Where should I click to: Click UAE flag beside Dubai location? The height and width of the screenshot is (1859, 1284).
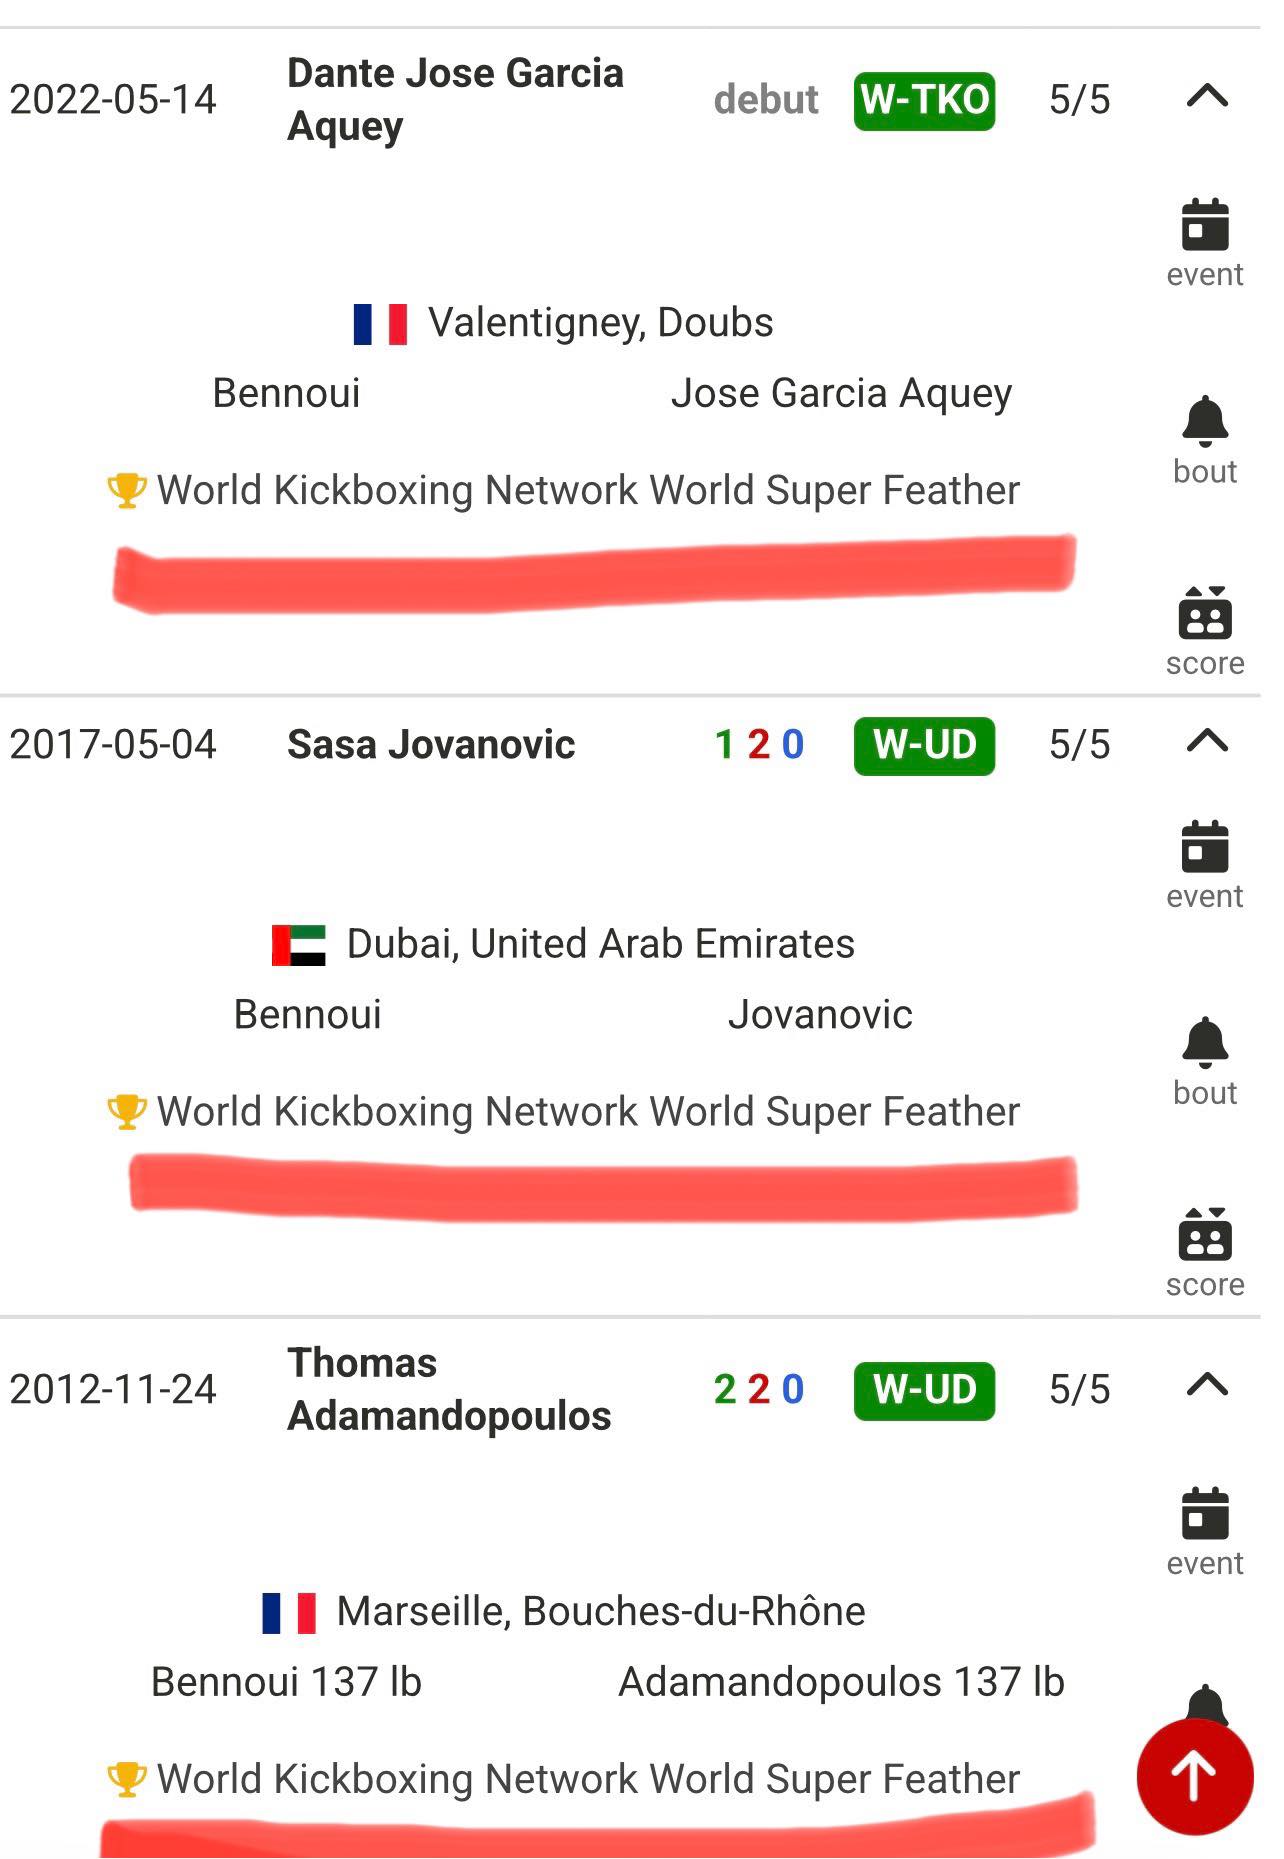[x=299, y=945]
